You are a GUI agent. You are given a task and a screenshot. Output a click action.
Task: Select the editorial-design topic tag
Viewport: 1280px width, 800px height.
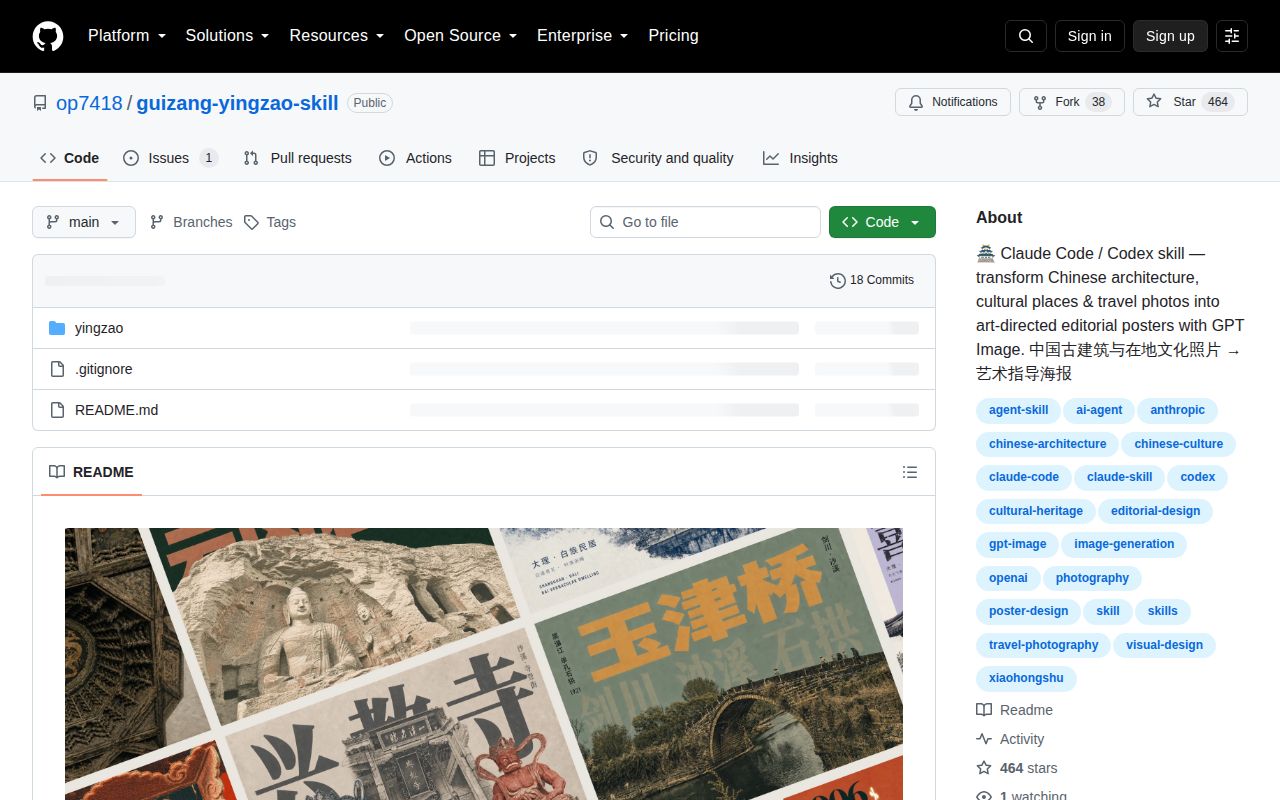coord(1155,511)
